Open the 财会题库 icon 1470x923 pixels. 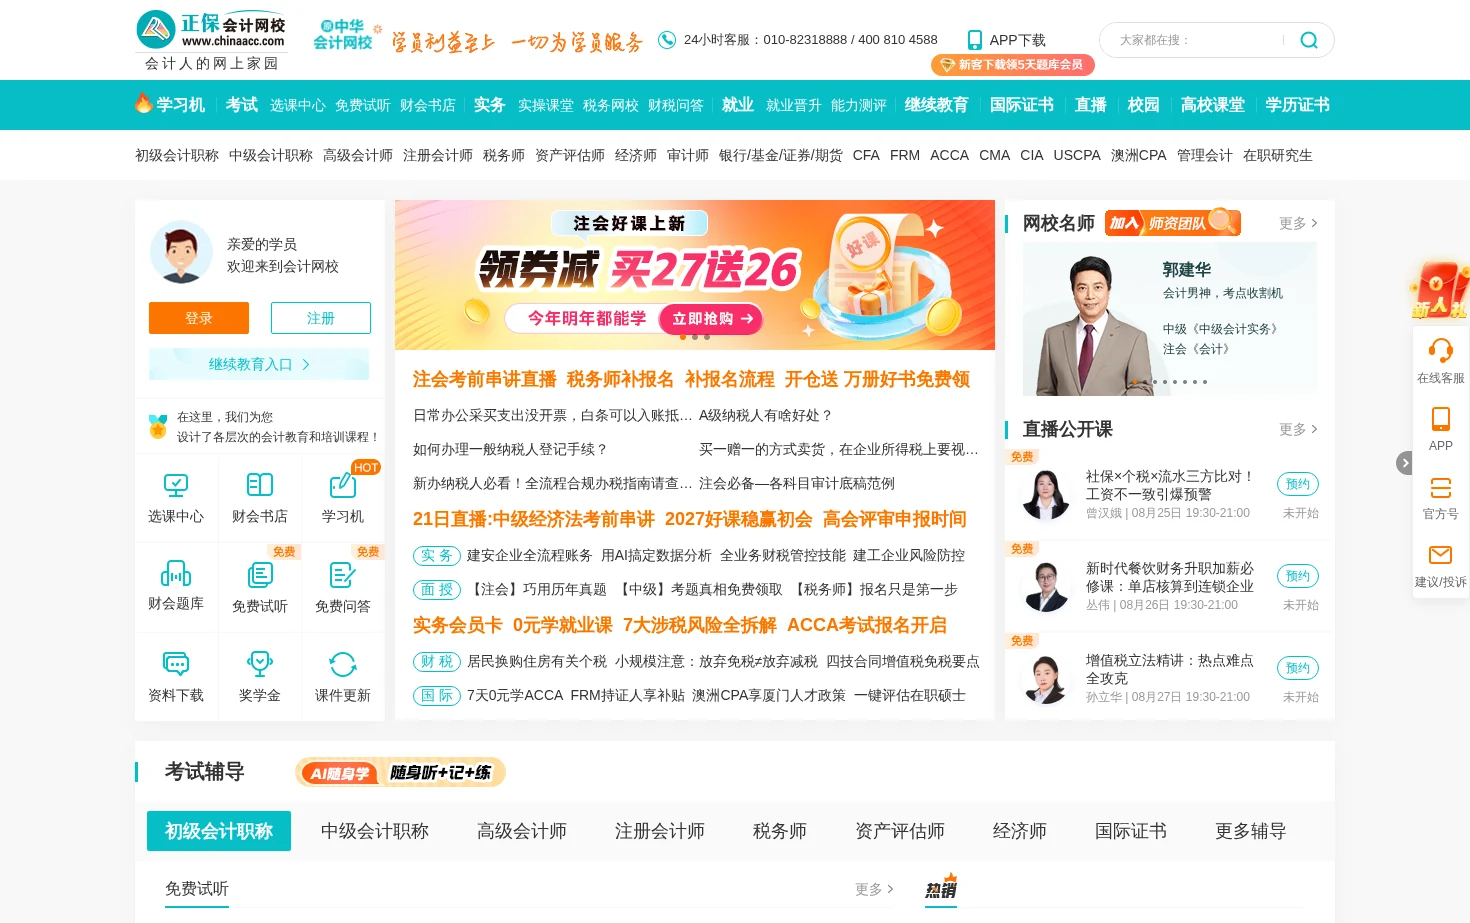tap(176, 574)
